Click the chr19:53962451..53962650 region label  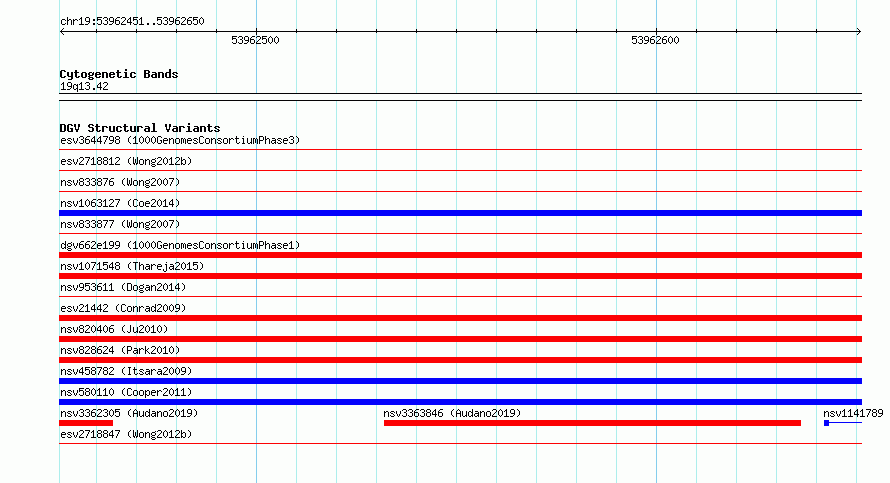pyautogui.click(x=132, y=21)
